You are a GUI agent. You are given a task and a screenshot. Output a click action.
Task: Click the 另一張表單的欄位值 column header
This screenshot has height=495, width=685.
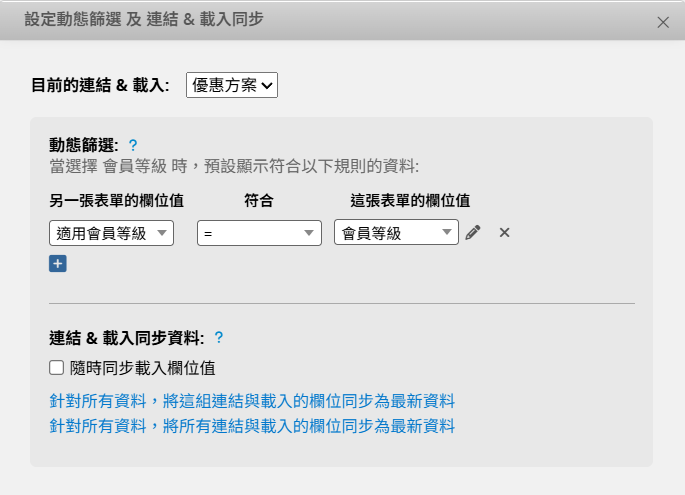point(116,200)
